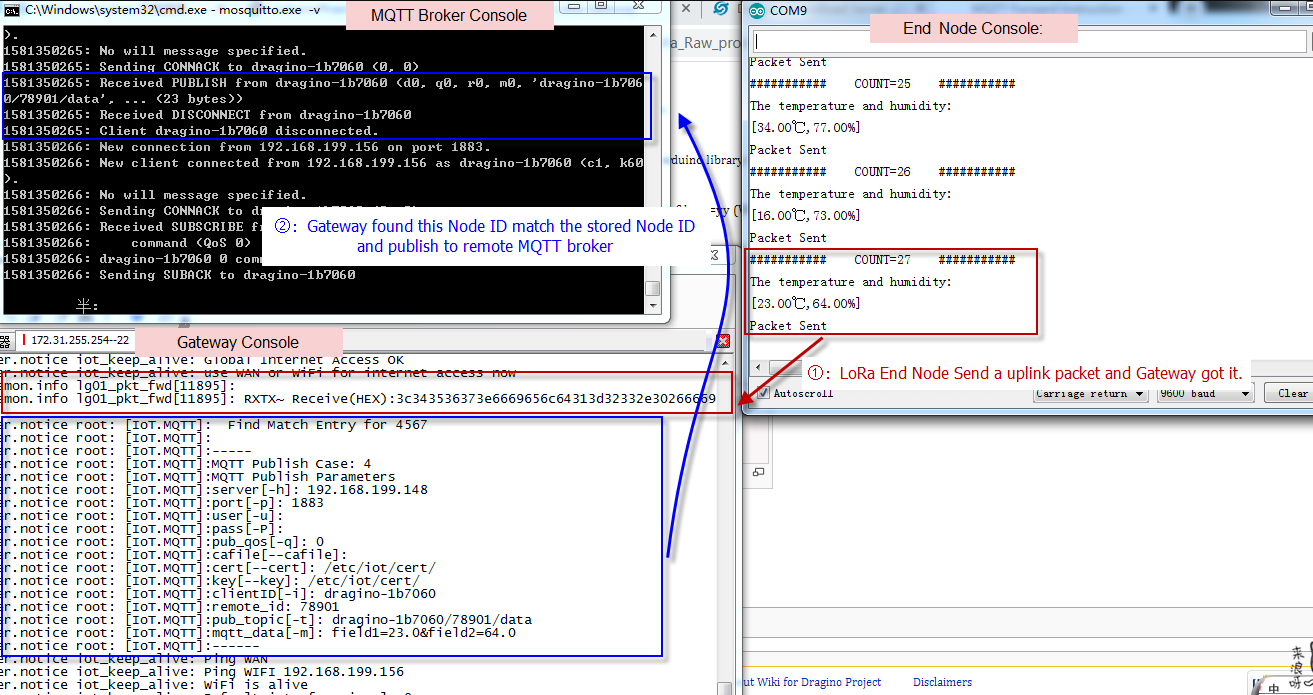Click the Clear output button
1313x695 pixels.
point(1291,393)
